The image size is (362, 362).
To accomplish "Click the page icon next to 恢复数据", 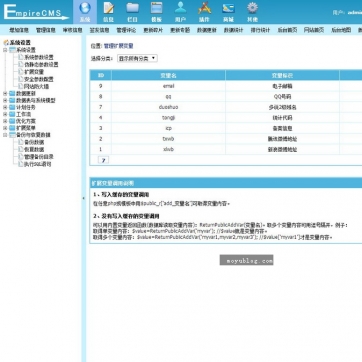I will [x=21, y=149].
